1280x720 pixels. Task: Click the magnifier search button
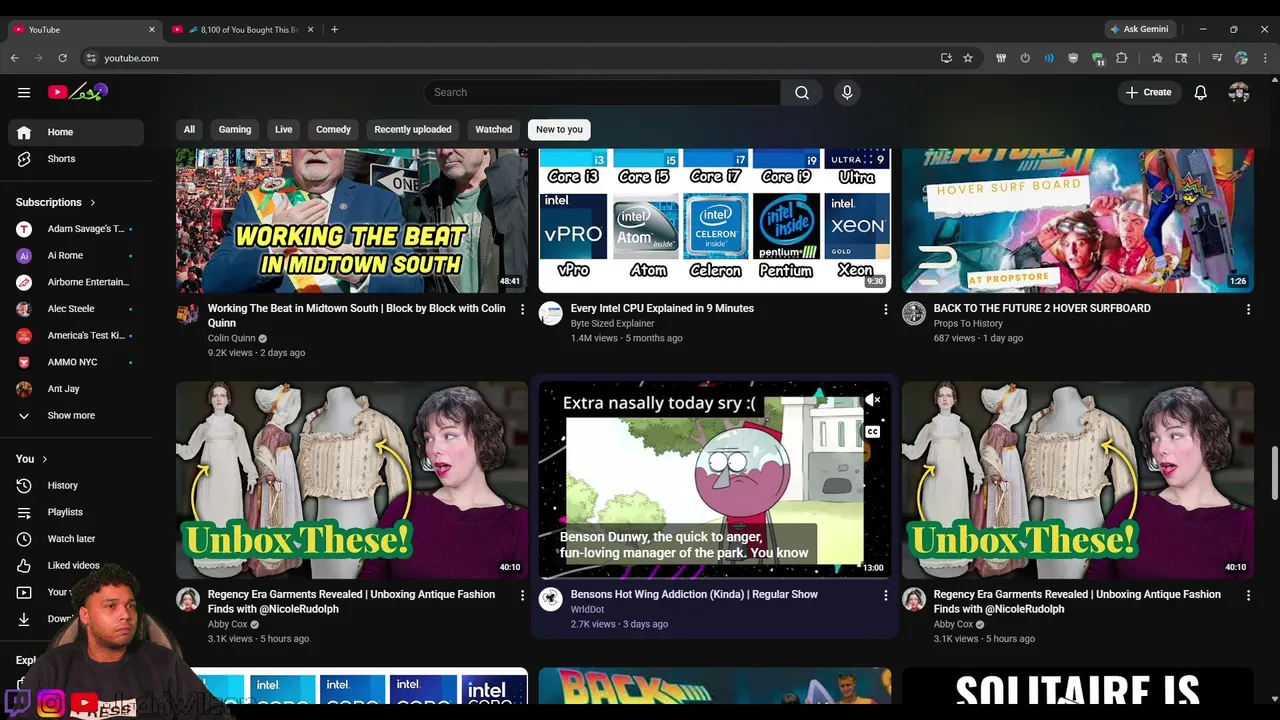802,92
